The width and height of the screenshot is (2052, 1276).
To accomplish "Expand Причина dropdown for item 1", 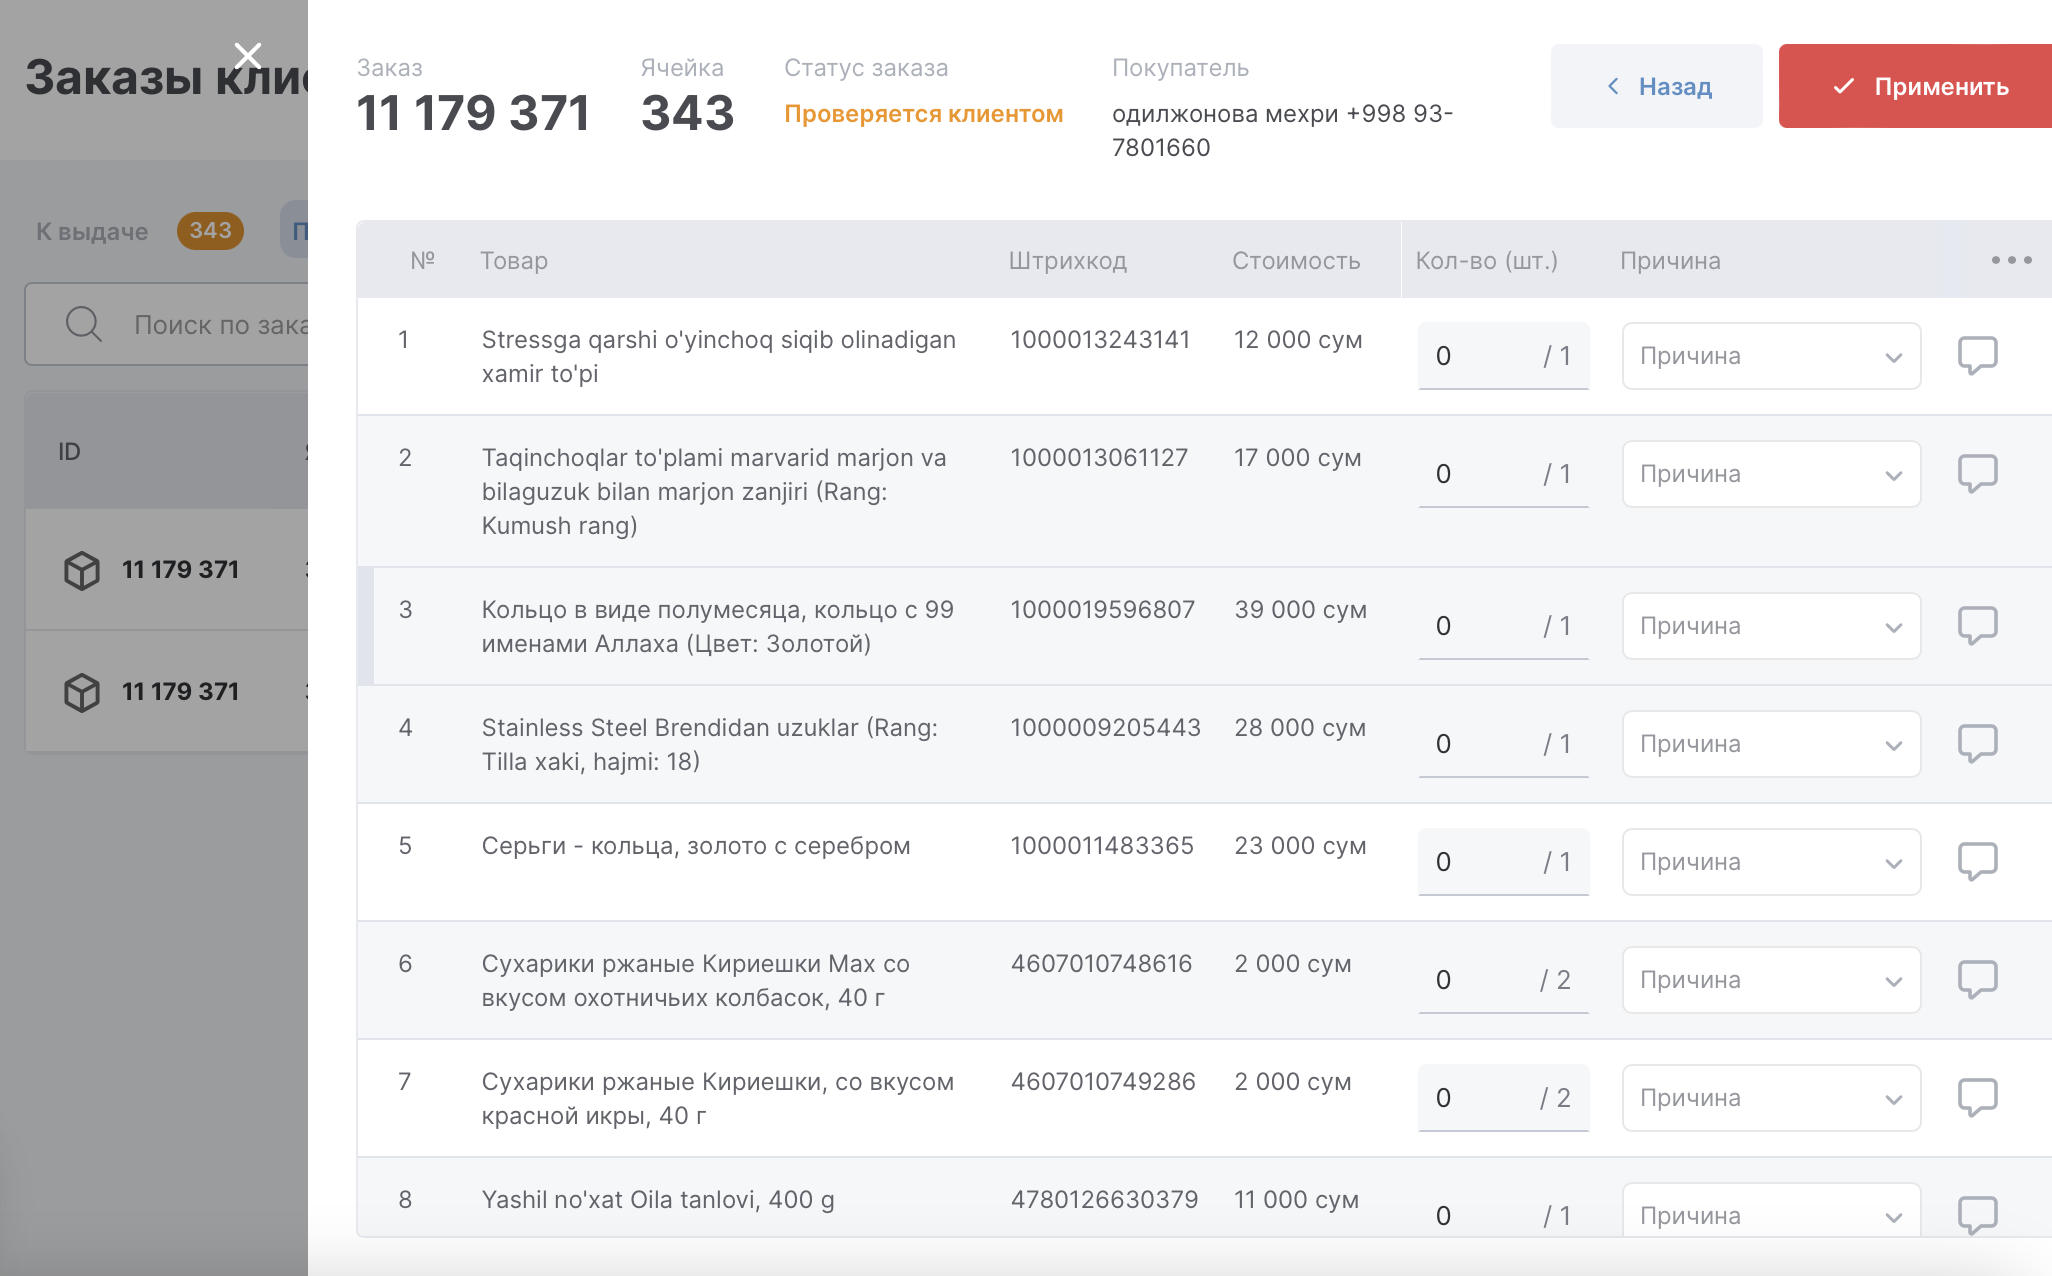I will tap(1770, 356).
